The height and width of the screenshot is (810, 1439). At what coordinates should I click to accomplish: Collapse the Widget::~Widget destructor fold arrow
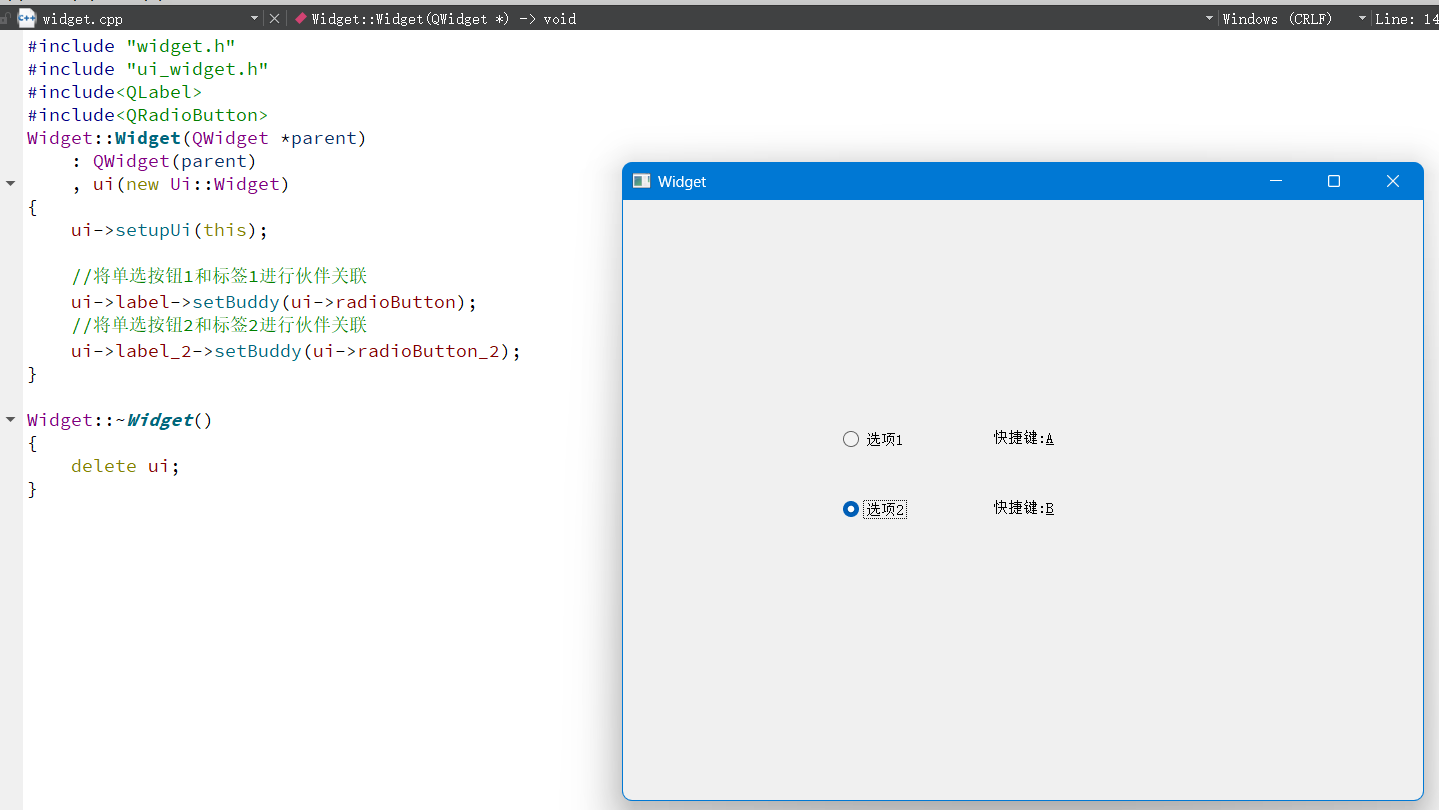11,419
